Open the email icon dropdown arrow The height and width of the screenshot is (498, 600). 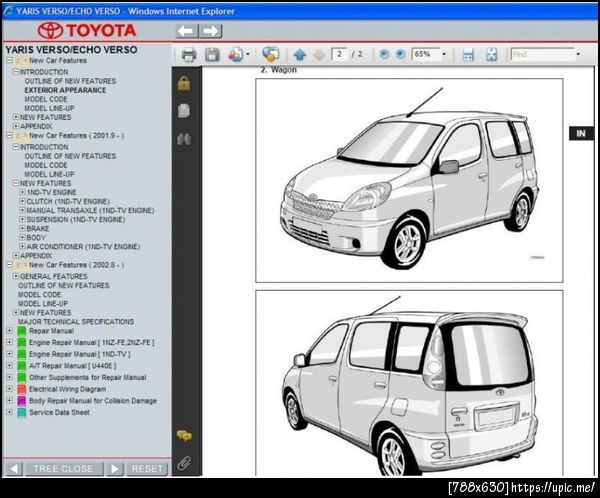(x=248, y=54)
